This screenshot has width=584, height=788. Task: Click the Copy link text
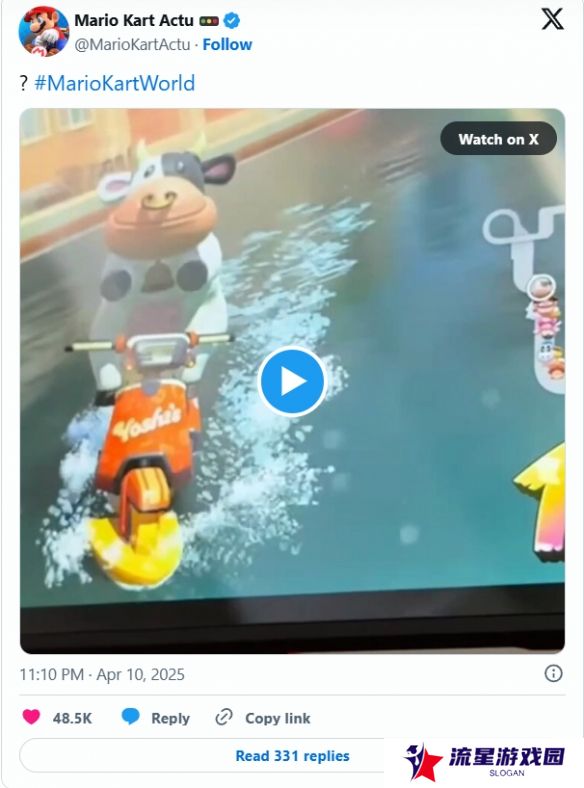pyautogui.click(x=277, y=718)
